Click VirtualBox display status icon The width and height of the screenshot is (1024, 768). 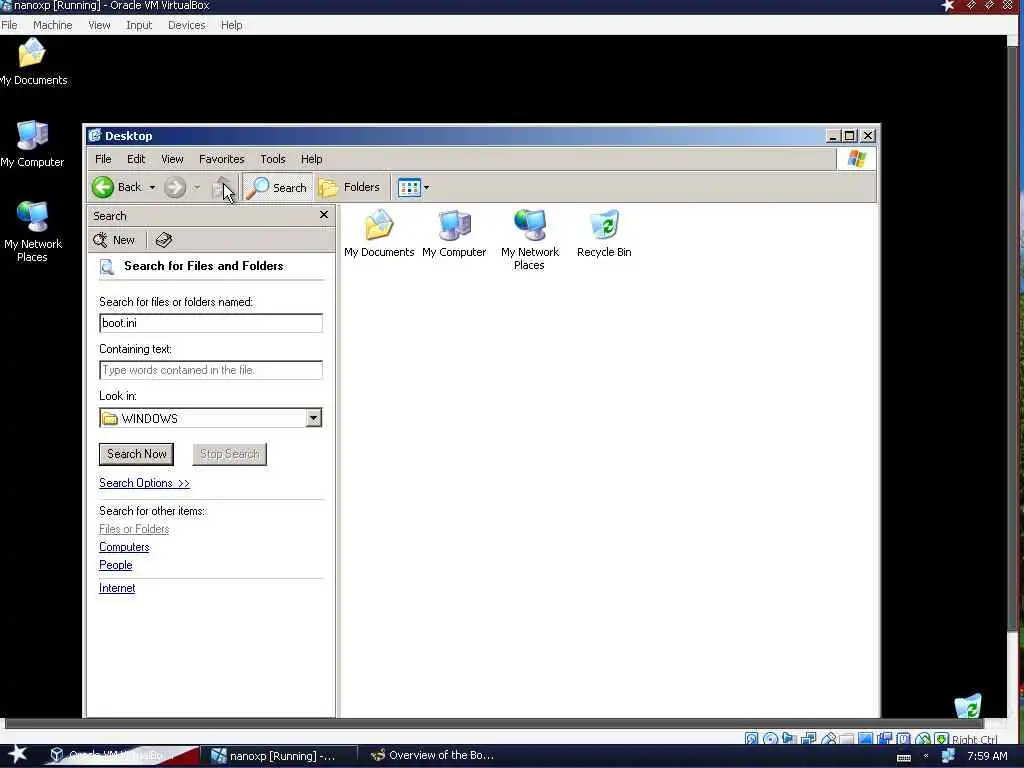[x=865, y=739]
